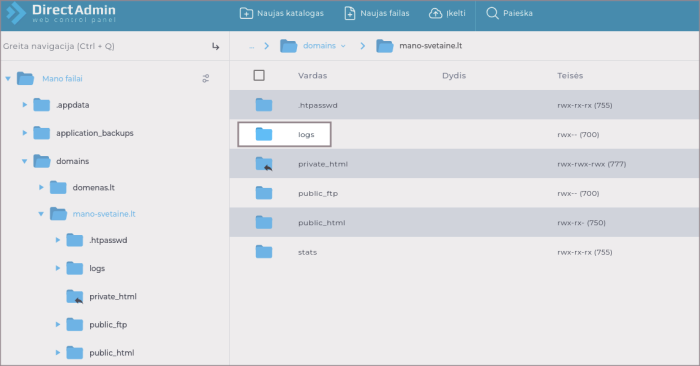The image size is (700, 366).
Task: Click the DirectAdmin logo
Action: [x=61, y=13]
